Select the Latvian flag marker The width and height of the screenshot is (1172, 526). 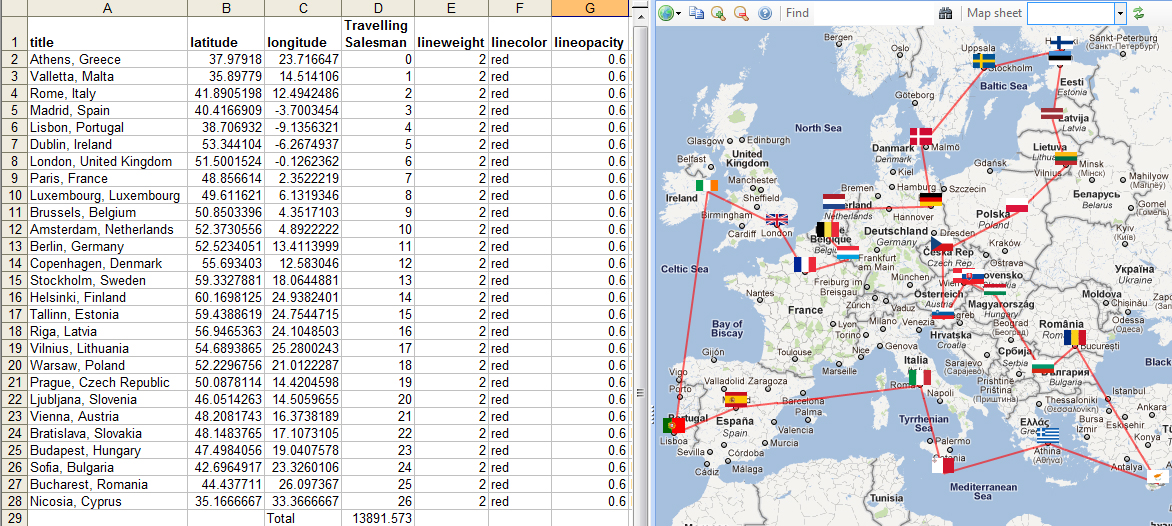click(1052, 114)
